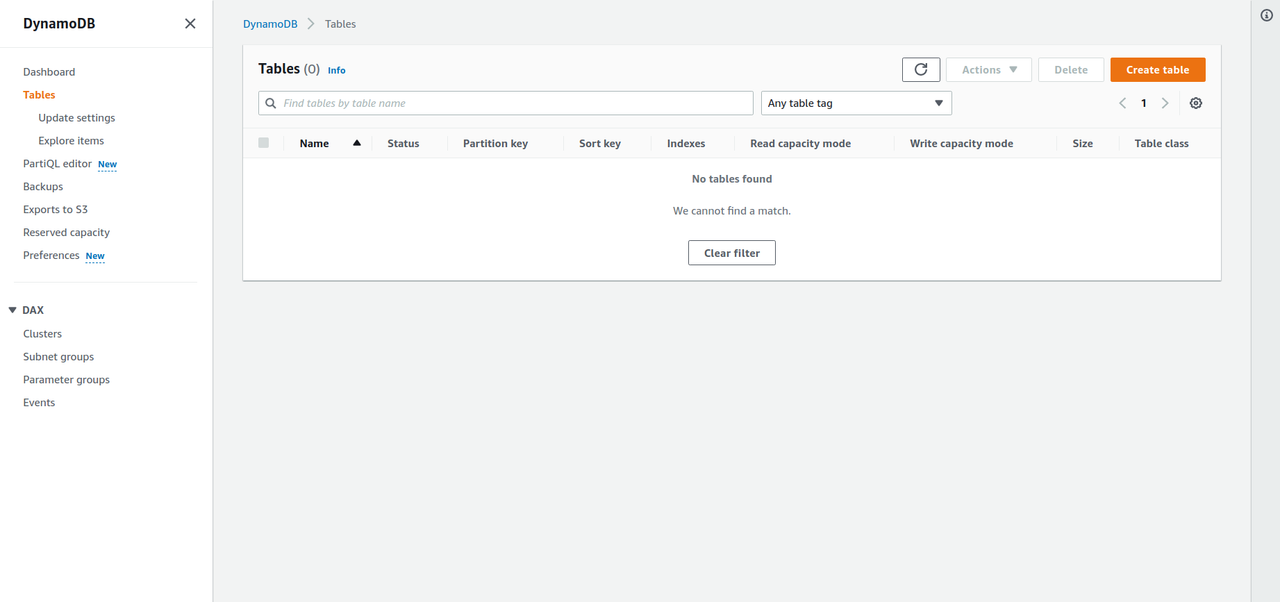Viewport: 1280px width, 602px height.
Task: Open DAX Parameter groups page
Action: (66, 380)
